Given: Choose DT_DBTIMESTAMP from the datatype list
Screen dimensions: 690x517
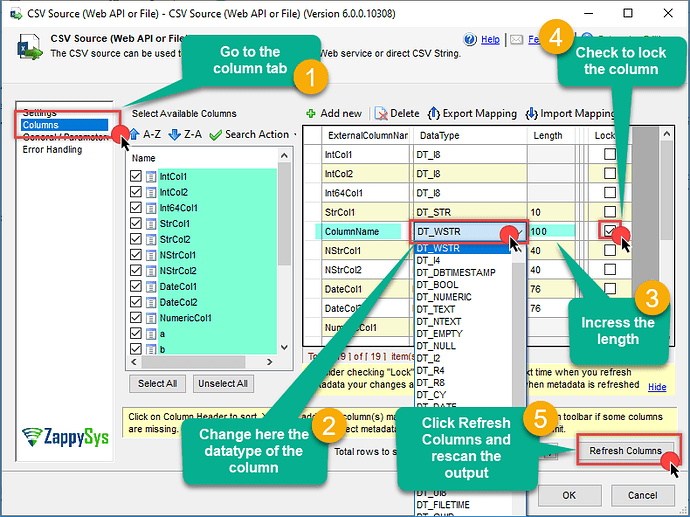Looking at the screenshot, I should pos(456,273).
